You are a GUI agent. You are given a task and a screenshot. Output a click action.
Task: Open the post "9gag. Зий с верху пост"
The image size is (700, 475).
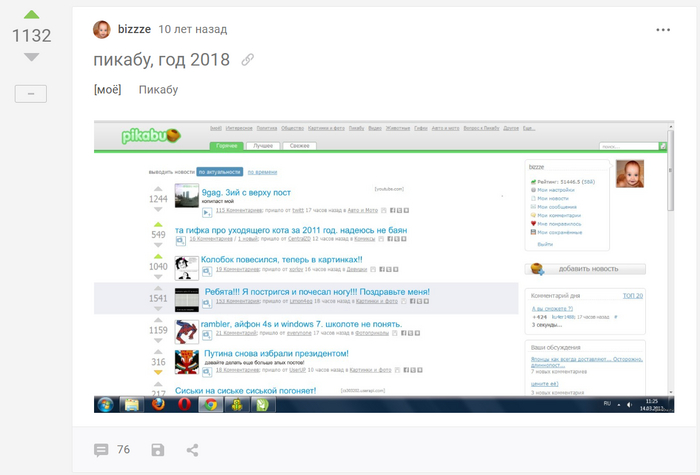tap(246, 192)
